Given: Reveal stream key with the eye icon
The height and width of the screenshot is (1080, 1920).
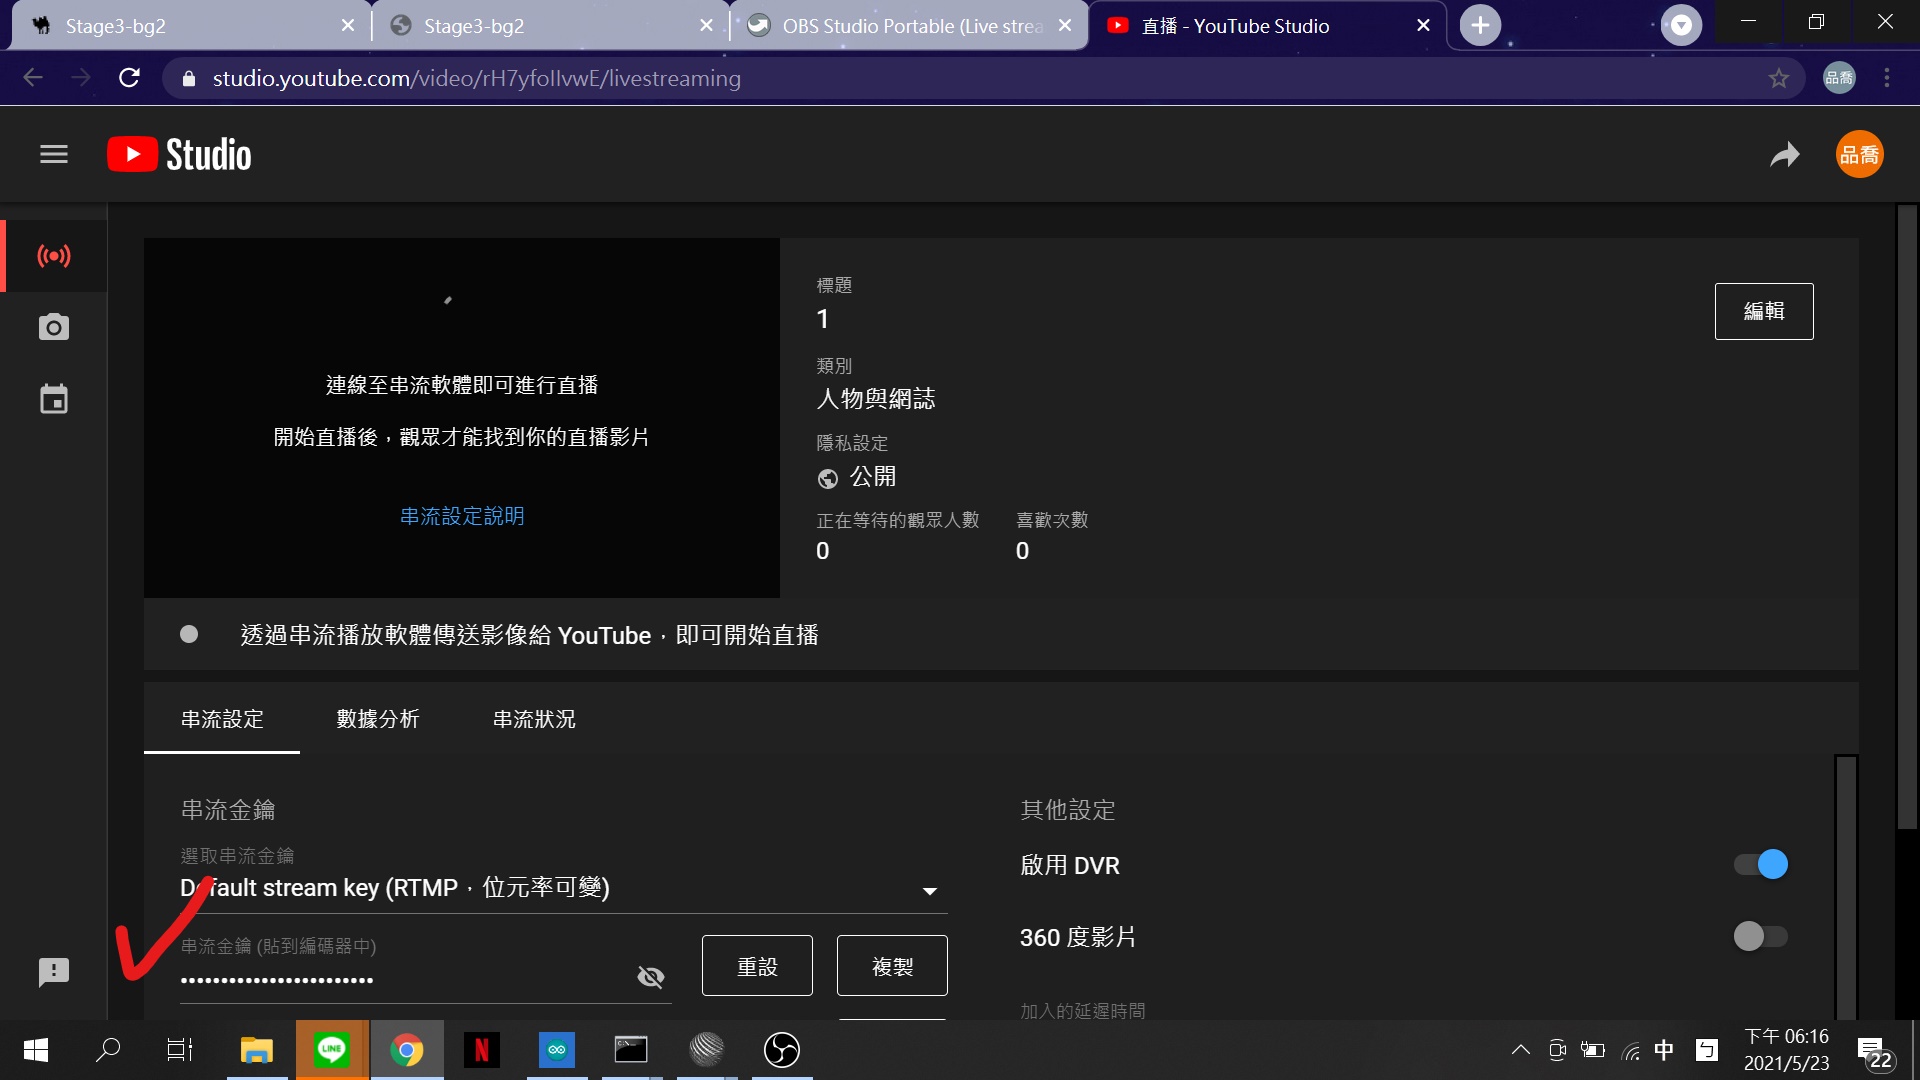Looking at the screenshot, I should click(651, 977).
